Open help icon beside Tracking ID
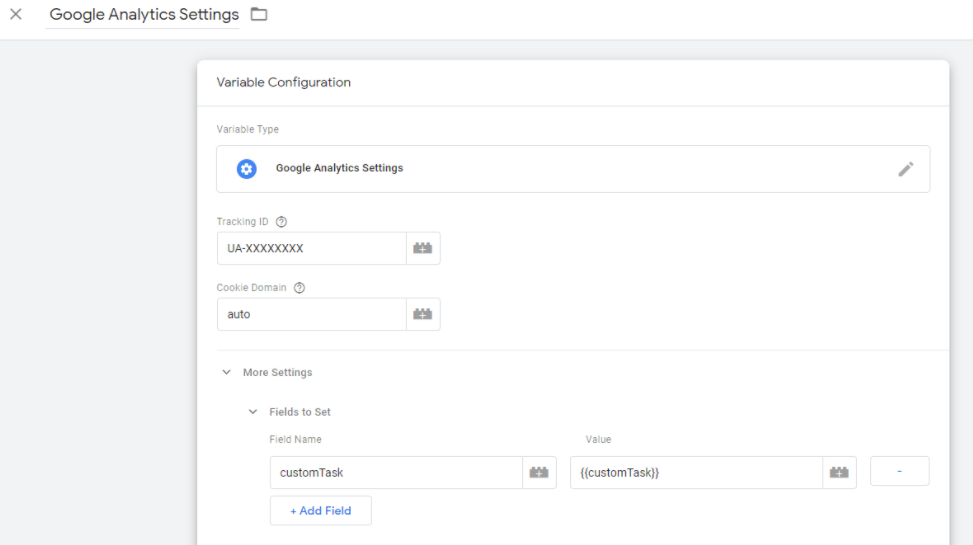This screenshot has height=545, width=973. [281, 222]
